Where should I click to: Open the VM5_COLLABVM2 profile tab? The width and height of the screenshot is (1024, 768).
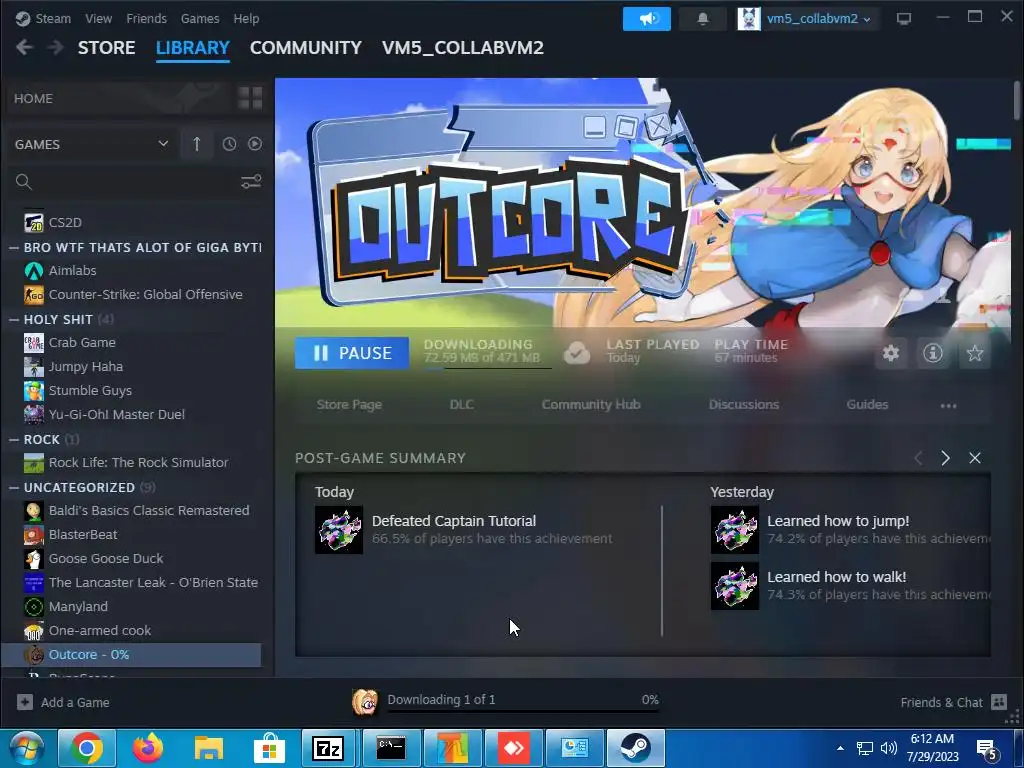click(x=462, y=48)
